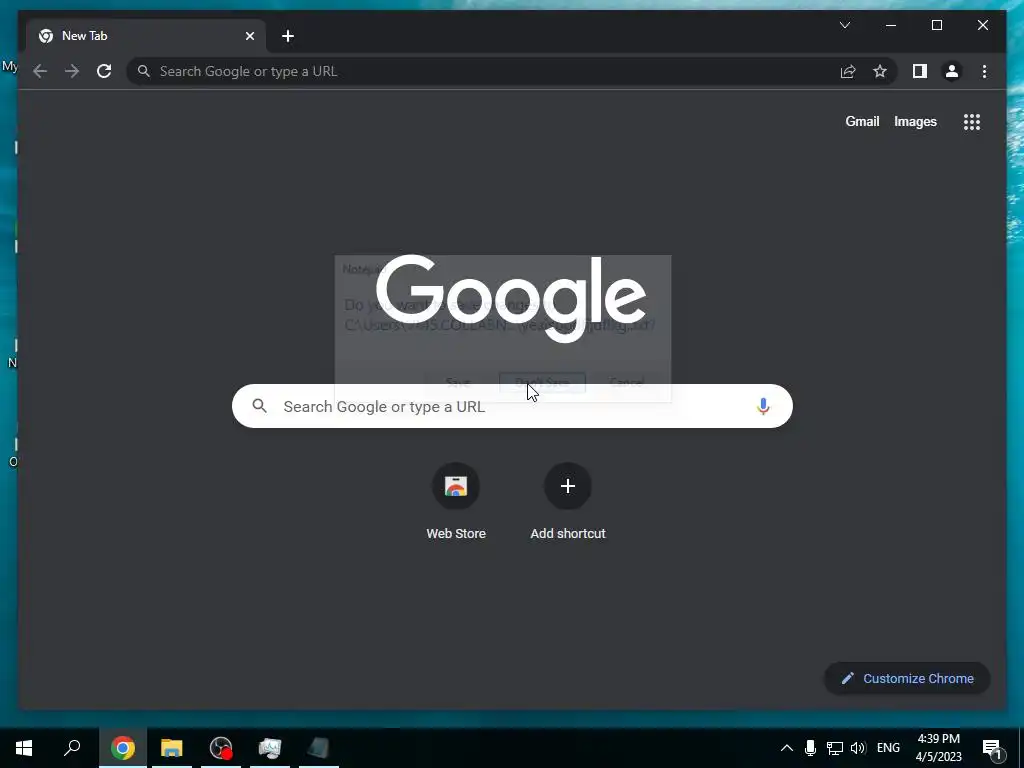
Task: Switch to Chrome in the taskbar
Action: 123,748
